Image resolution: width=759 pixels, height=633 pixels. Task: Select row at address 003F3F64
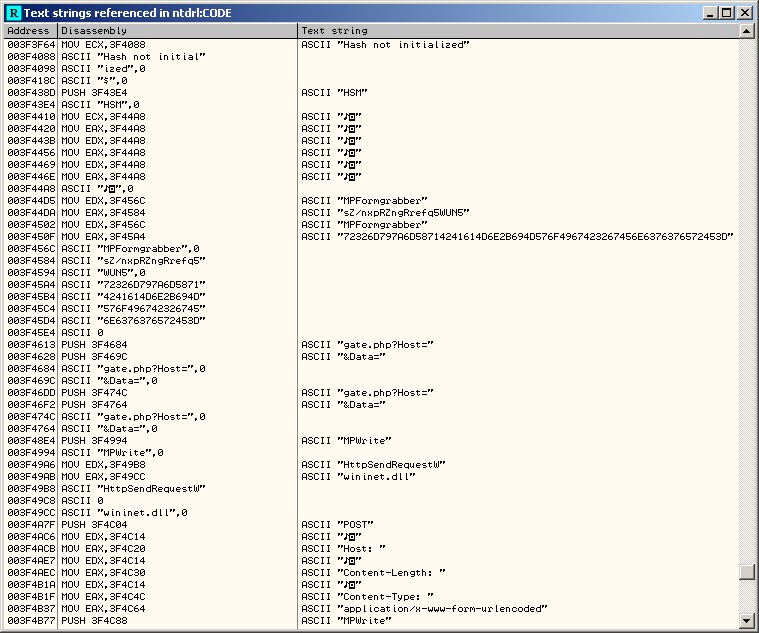372,45
